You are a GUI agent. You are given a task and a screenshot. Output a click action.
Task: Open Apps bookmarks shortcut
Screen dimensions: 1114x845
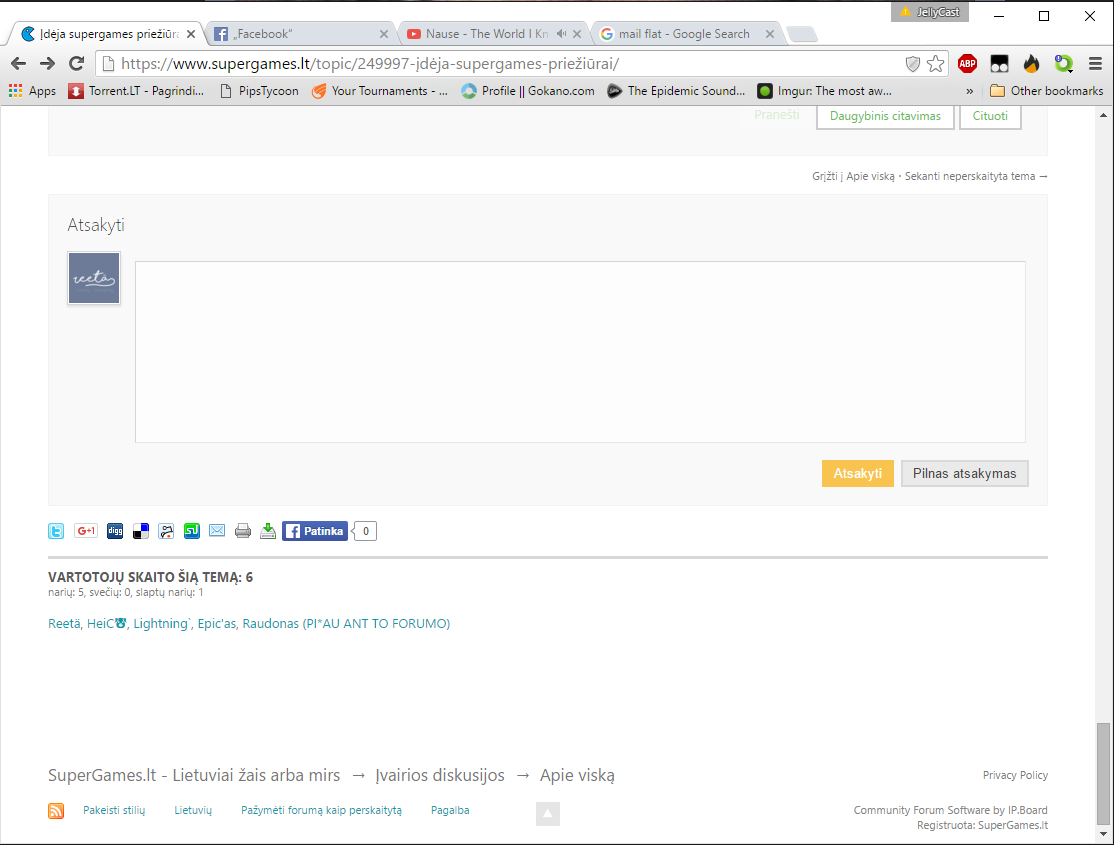click(x=32, y=91)
